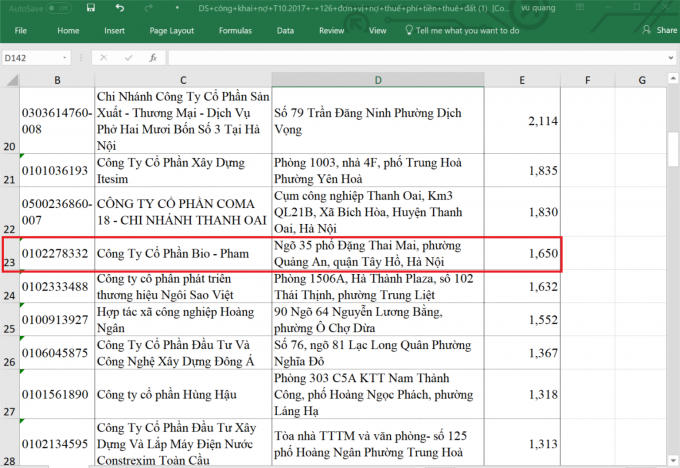Viewport: 680px width, 468px height.
Task: Toggle the AutoSave switch
Action: (x=59, y=8)
